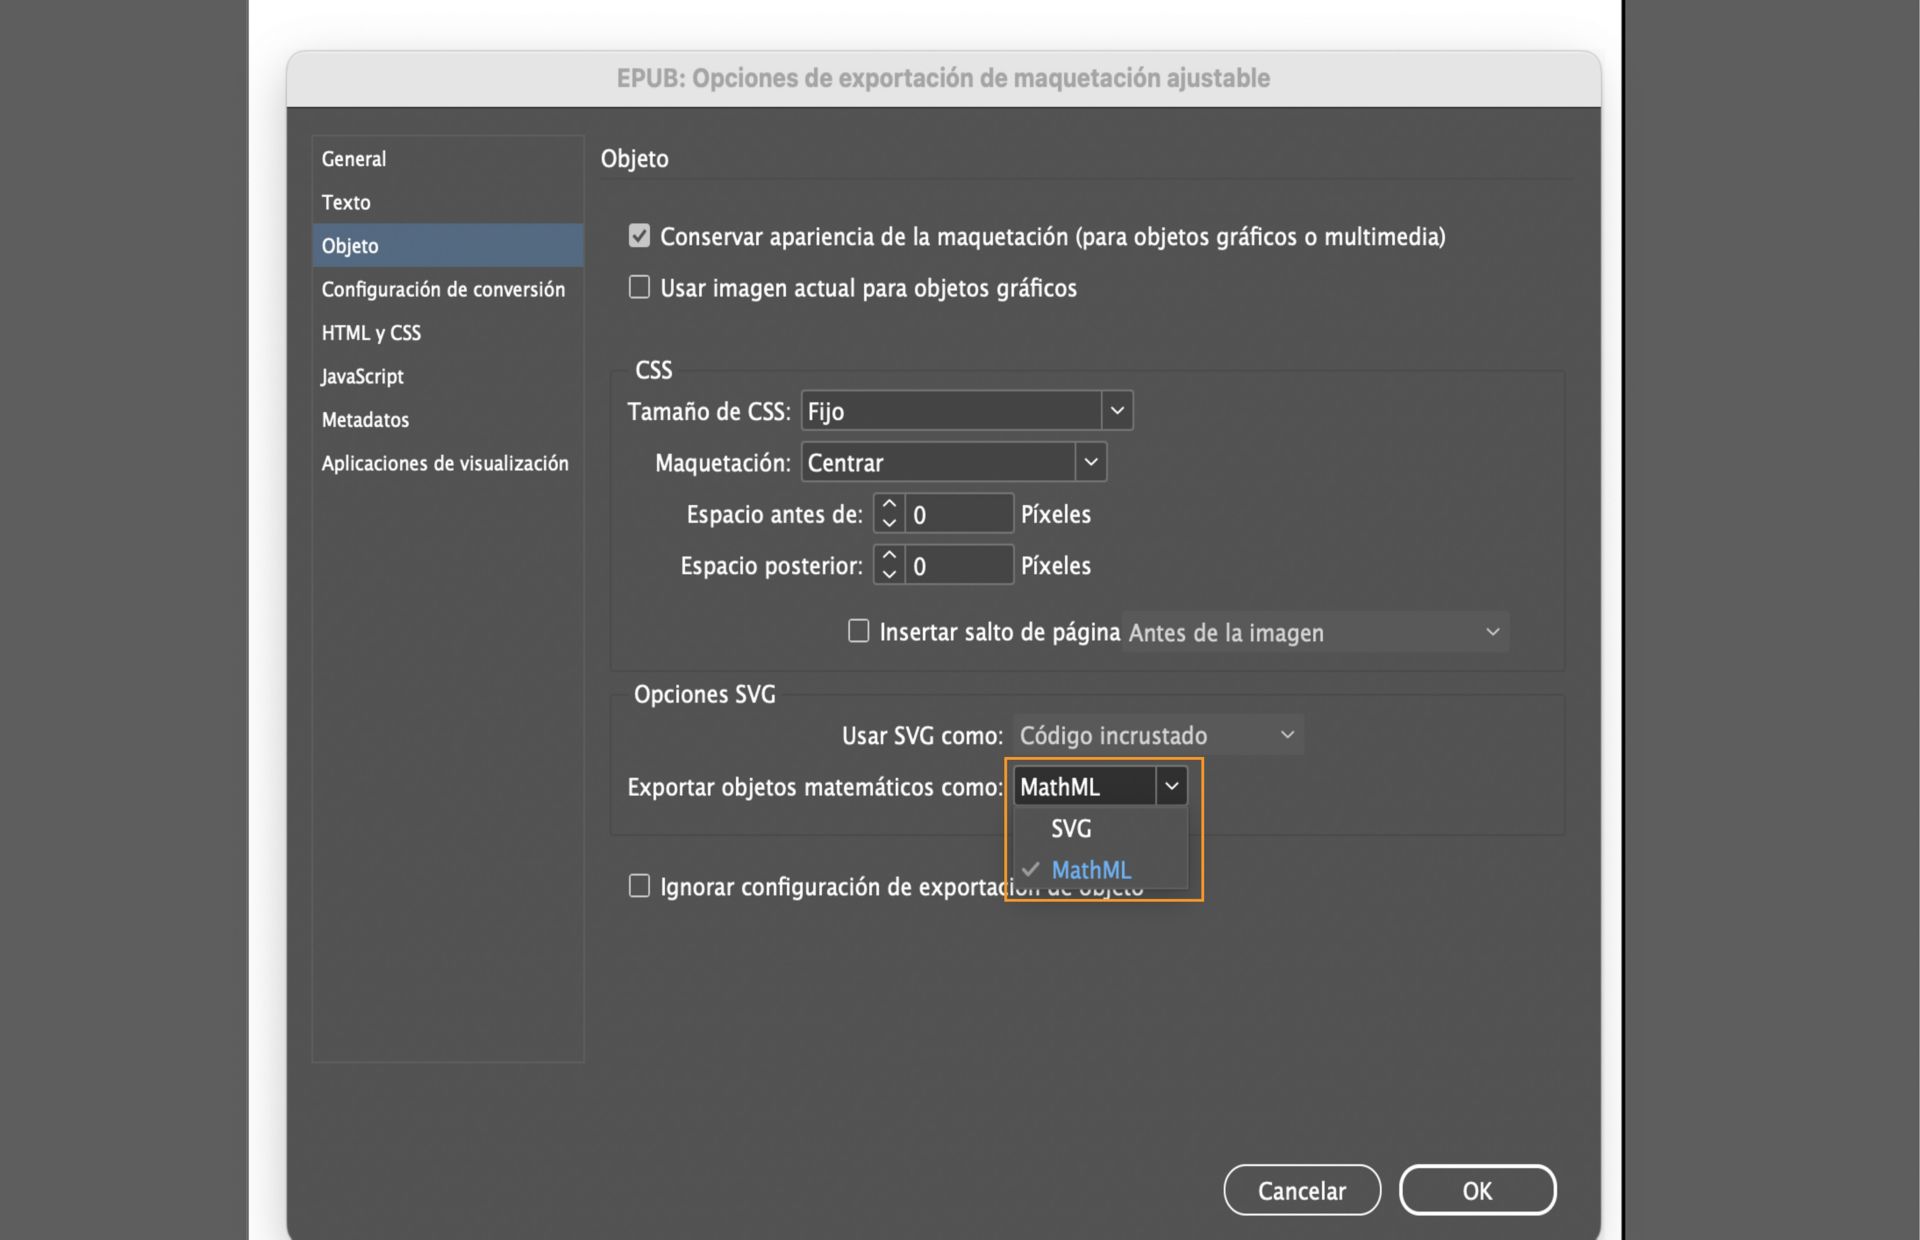
Task: Confirm settings with OK button
Action: point(1478,1190)
